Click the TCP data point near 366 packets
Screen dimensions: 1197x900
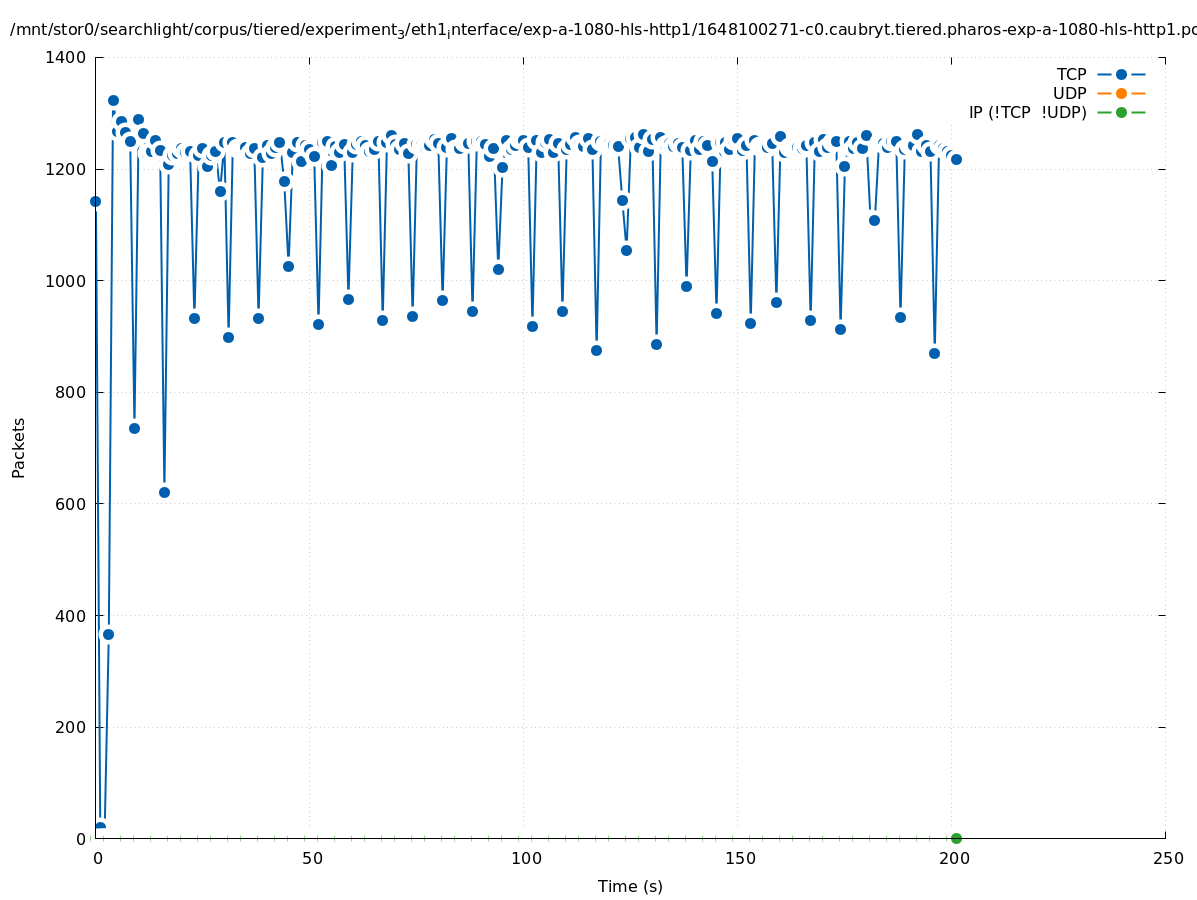[x=108, y=634]
